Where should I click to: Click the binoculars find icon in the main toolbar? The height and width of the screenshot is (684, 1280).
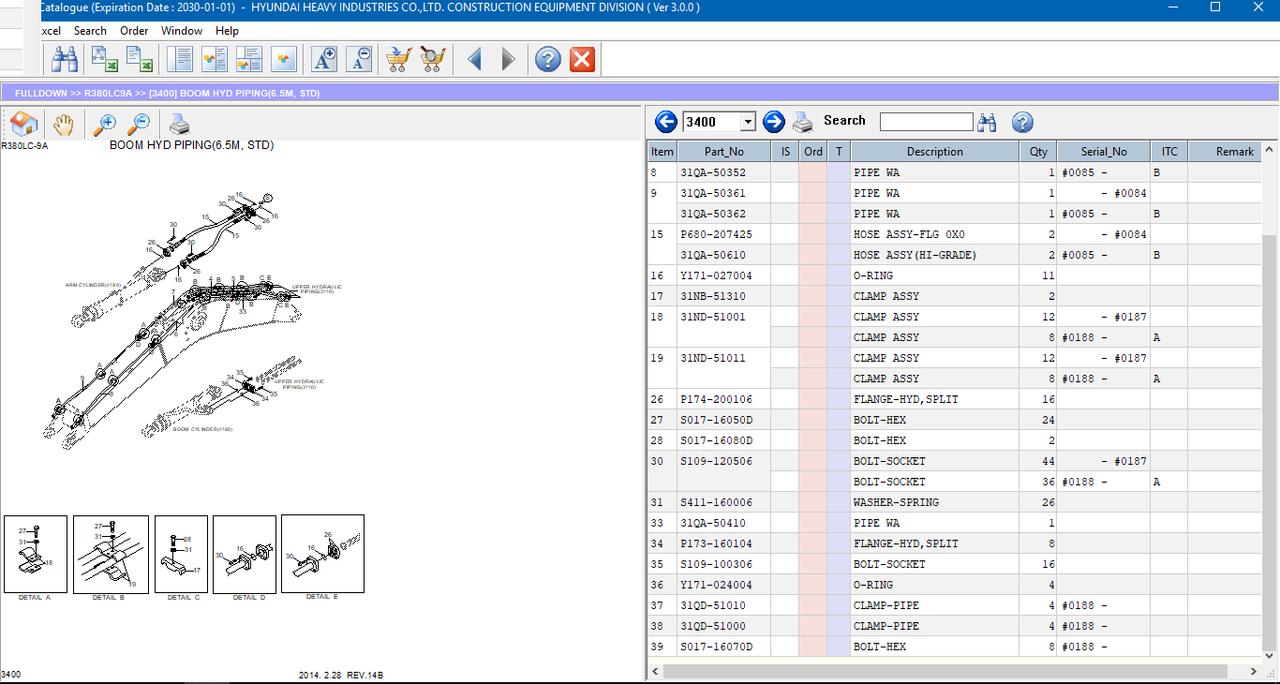click(65, 60)
